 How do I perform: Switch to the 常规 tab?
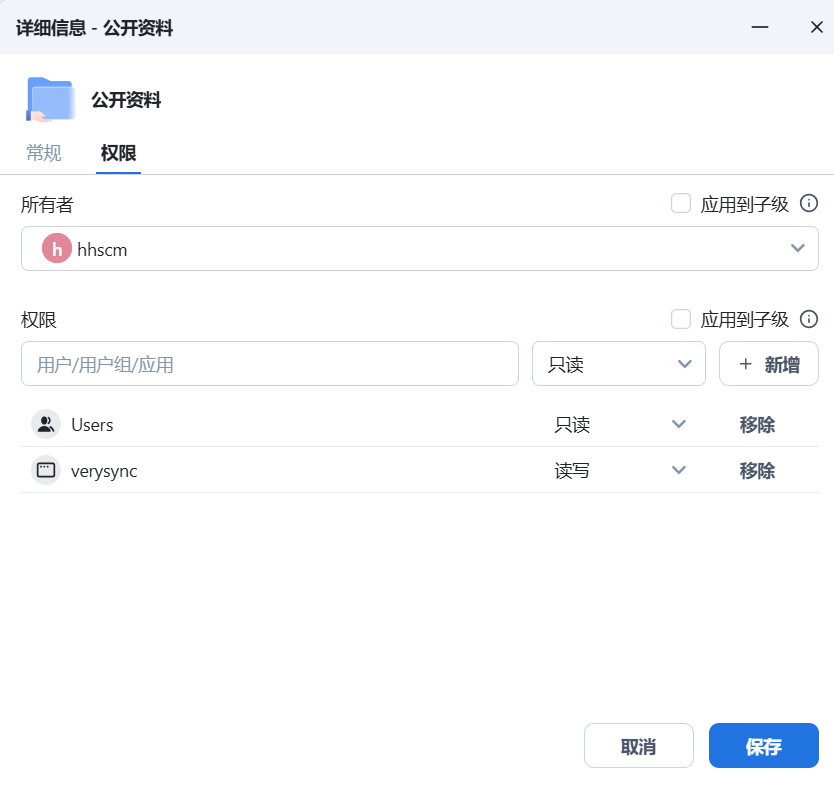point(44,153)
